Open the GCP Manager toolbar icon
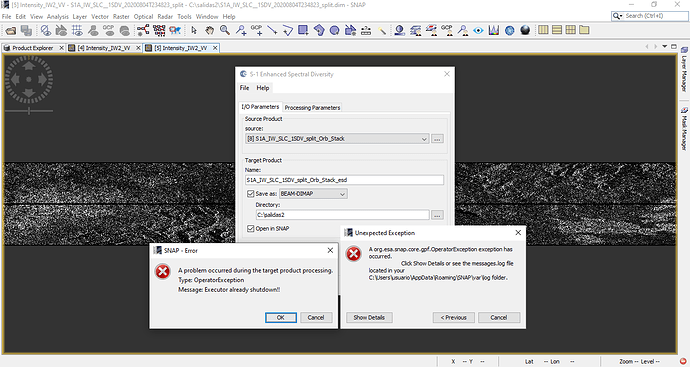 (447, 30)
